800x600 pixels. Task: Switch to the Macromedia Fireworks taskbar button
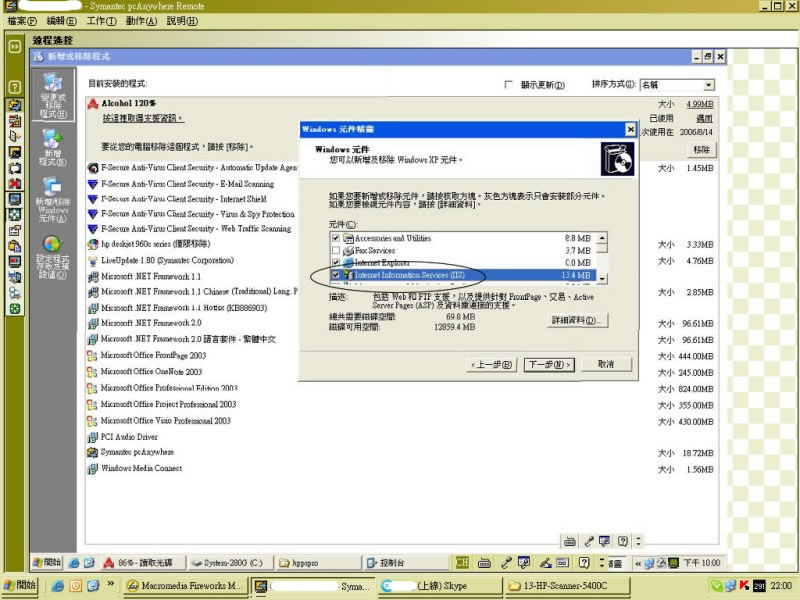coord(185,586)
